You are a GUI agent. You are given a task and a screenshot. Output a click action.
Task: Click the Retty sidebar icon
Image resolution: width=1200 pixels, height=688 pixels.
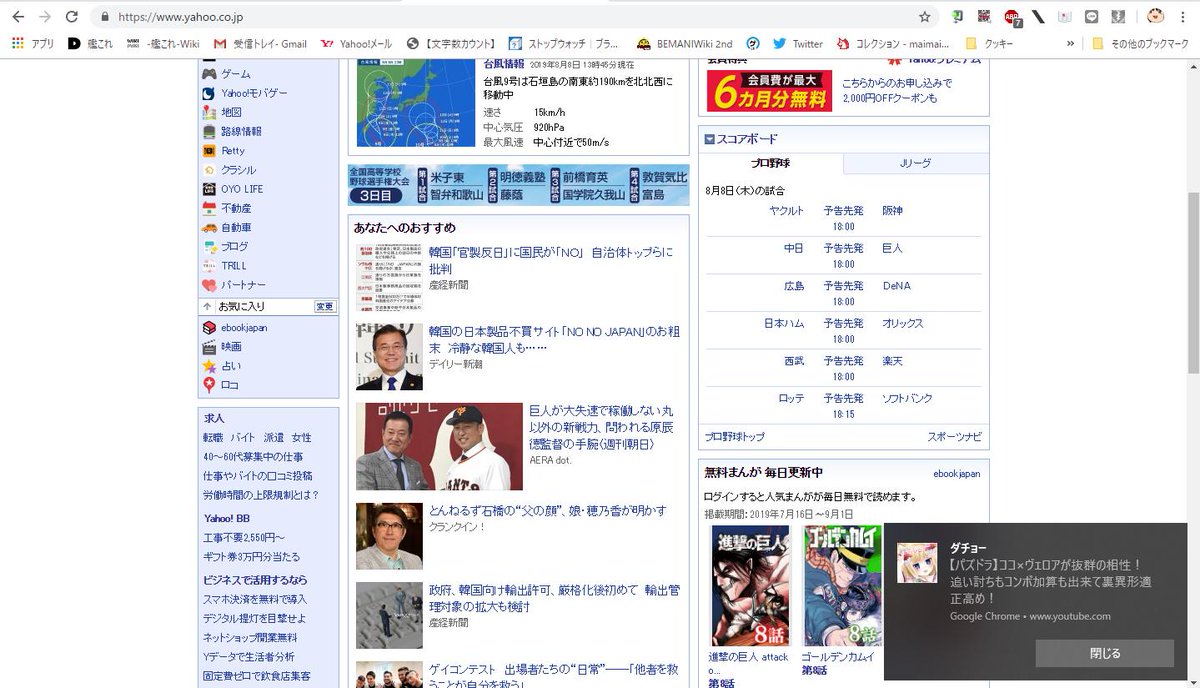coord(209,150)
